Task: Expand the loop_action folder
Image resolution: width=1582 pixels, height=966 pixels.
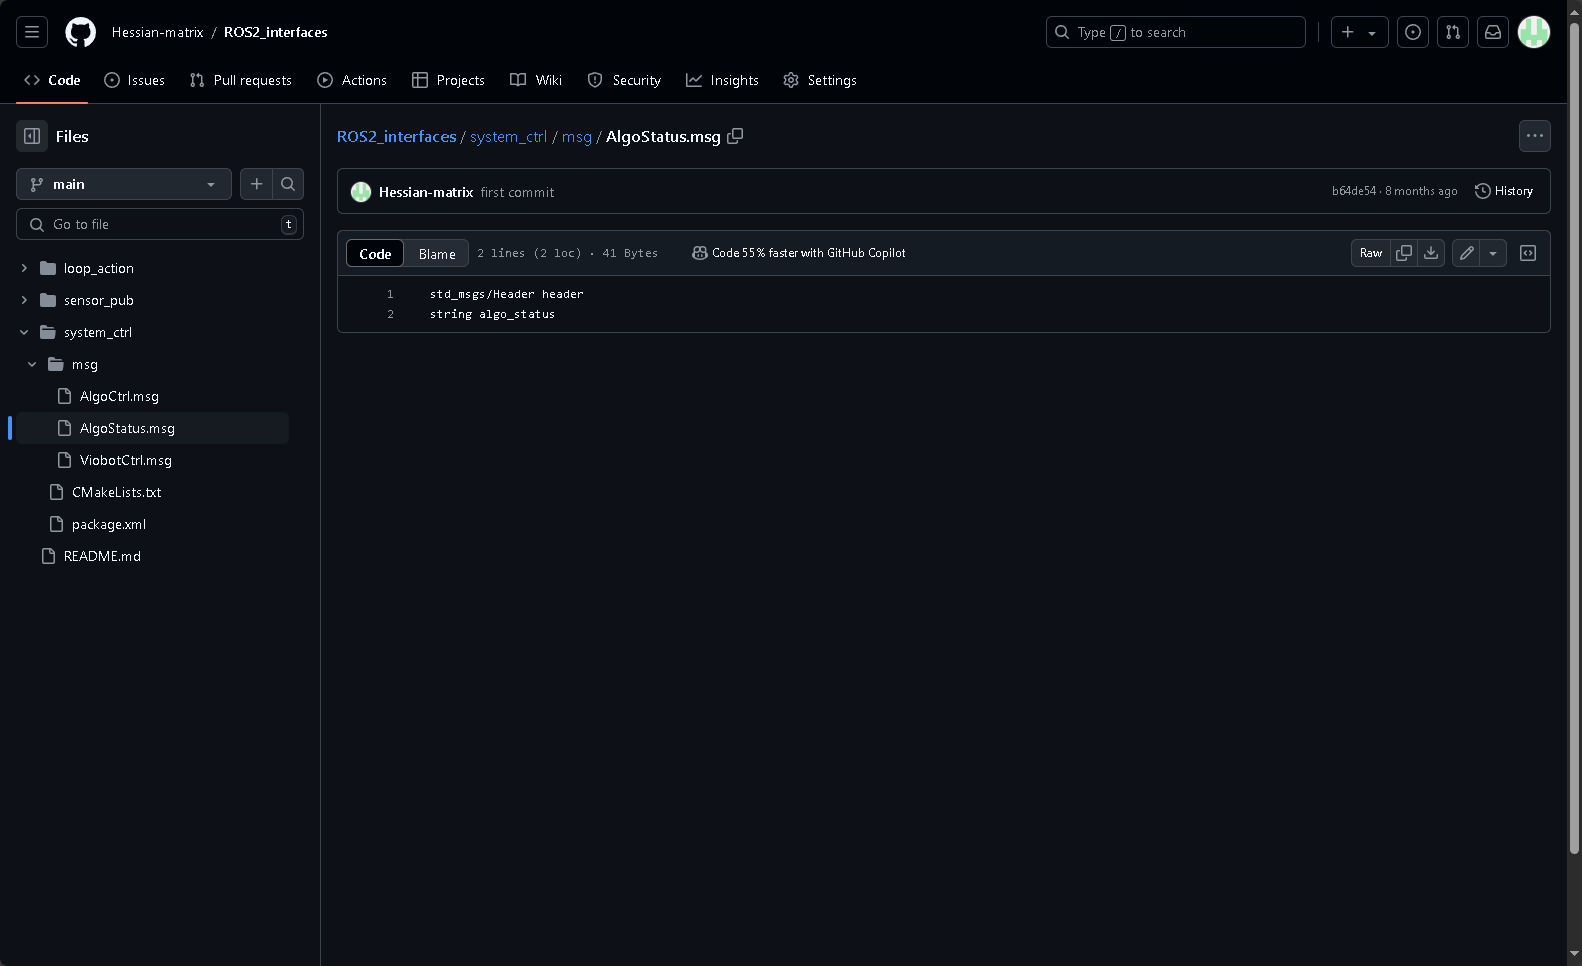Action: [x=24, y=268]
